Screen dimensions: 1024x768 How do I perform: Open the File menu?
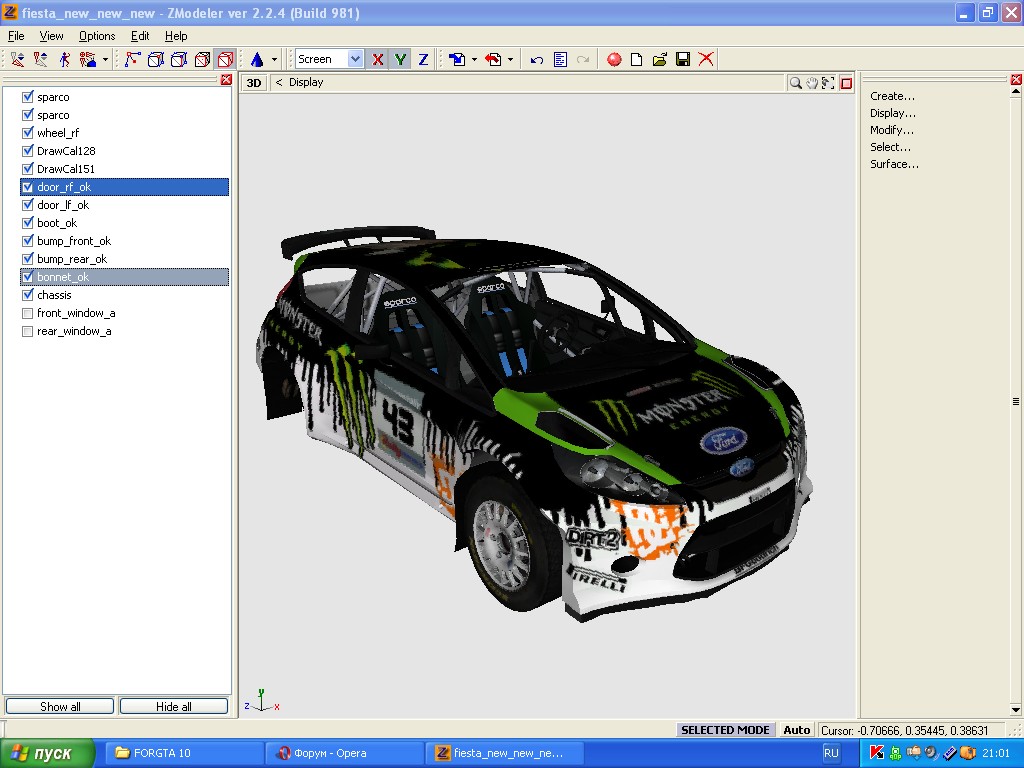pos(16,36)
